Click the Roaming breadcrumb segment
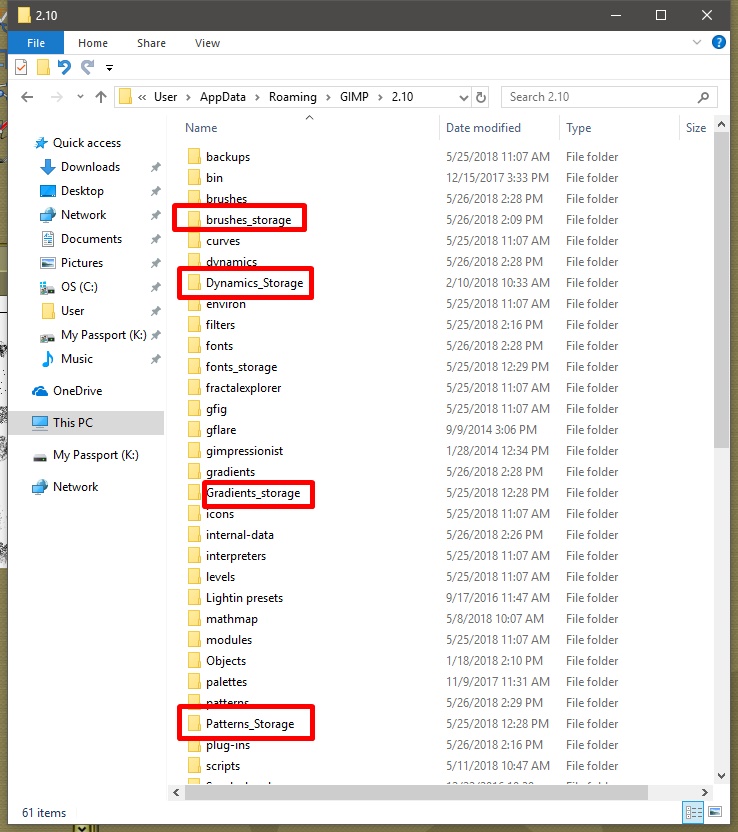 coord(292,97)
